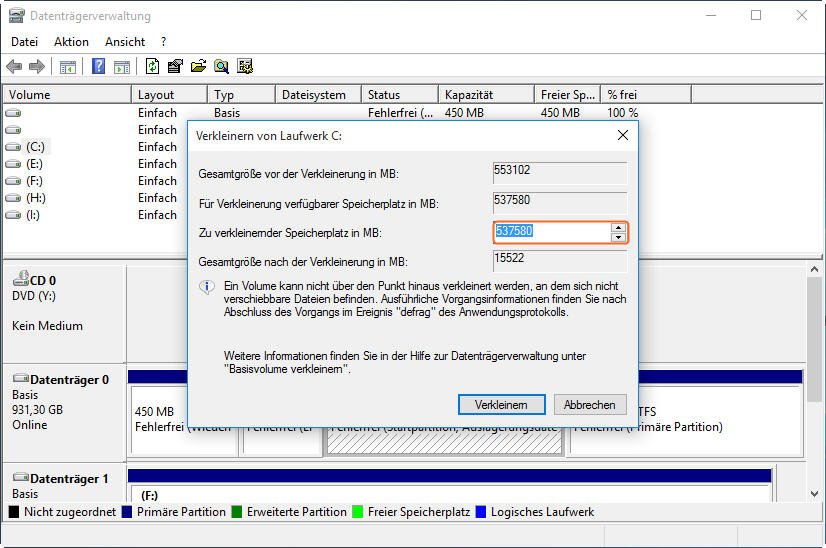Image resolution: width=826 pixels, height=548 pixels.
Task: Click the drive icon next to (C:)
Action: [13, 147]
